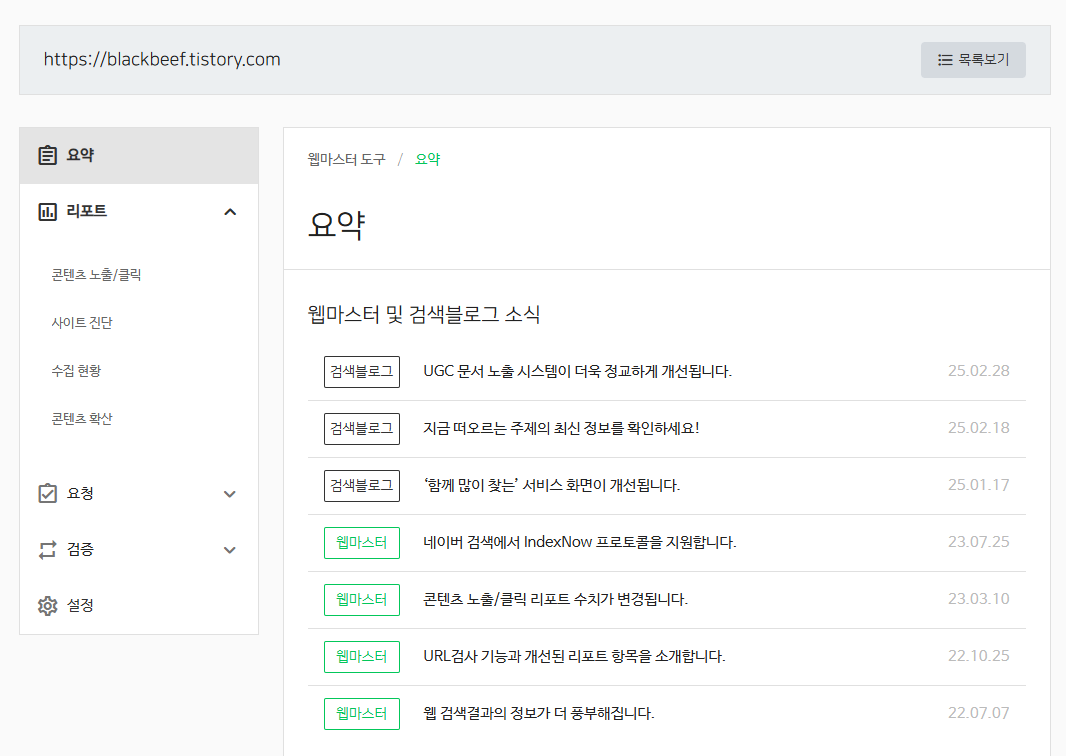The width and height of the screenshot is (1066, 756).
Task: Select 콘텐츠 확산 report item
Action: [x=82, y=418]
